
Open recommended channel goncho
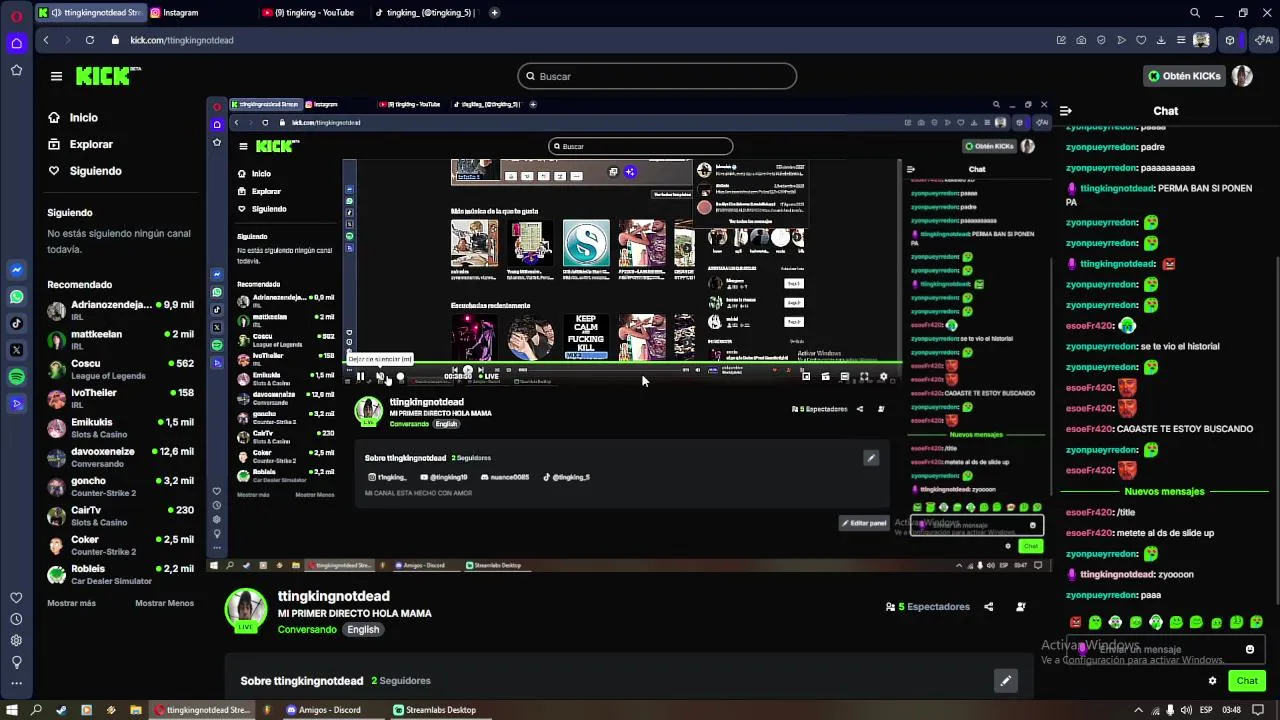coord(121,486)
